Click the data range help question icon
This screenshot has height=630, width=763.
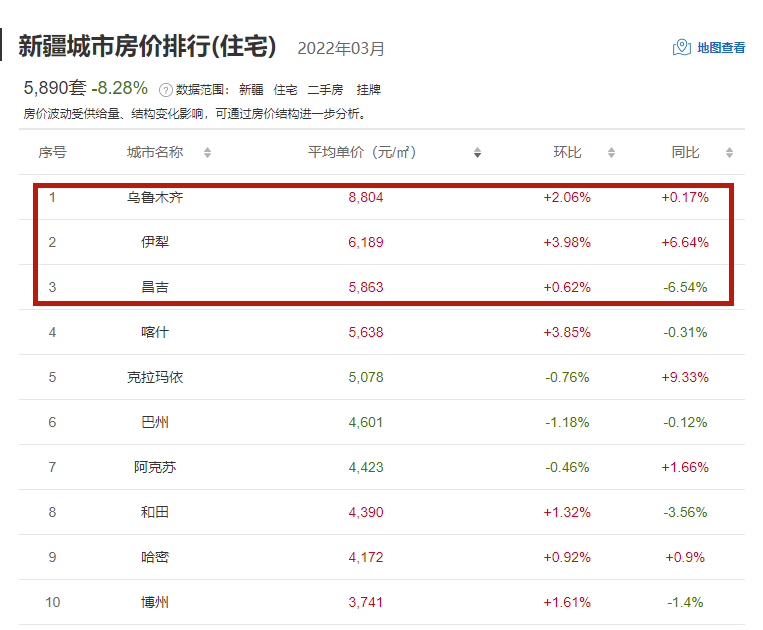tap(166, 90)
